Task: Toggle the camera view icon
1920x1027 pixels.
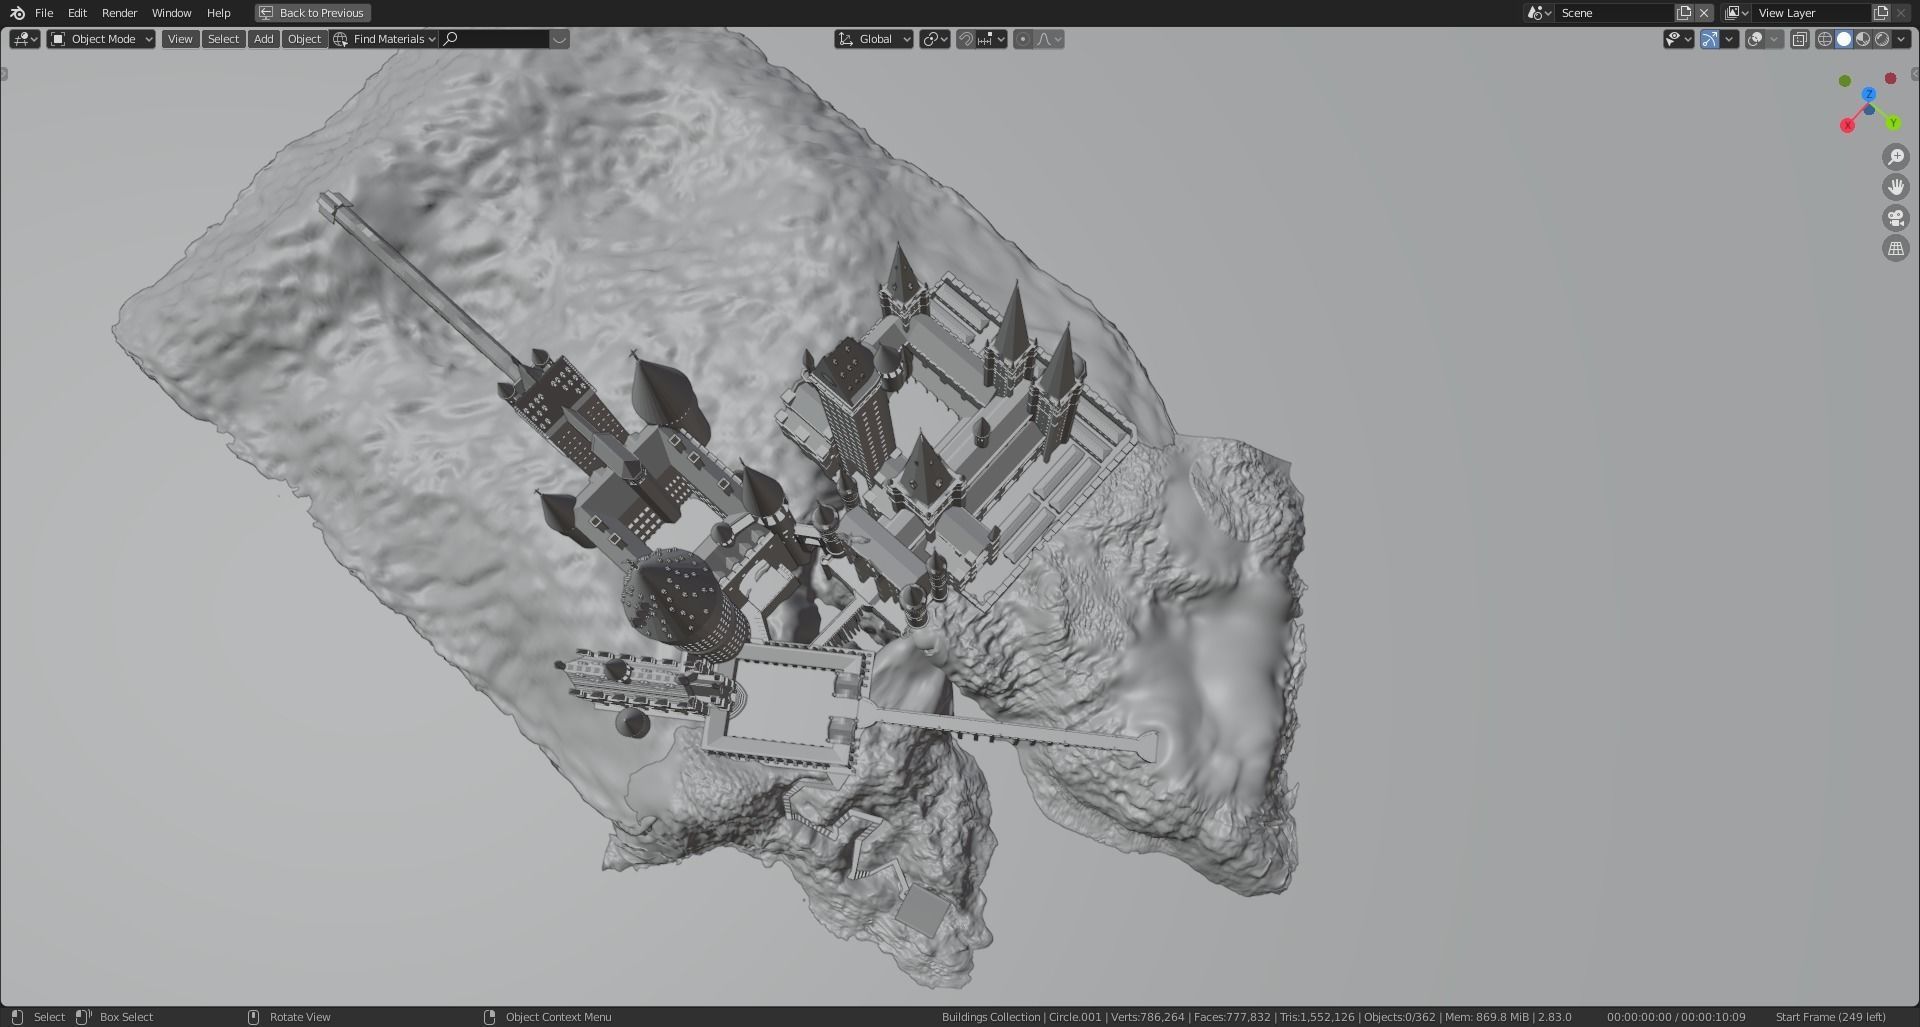Action: click(1895, 218)
